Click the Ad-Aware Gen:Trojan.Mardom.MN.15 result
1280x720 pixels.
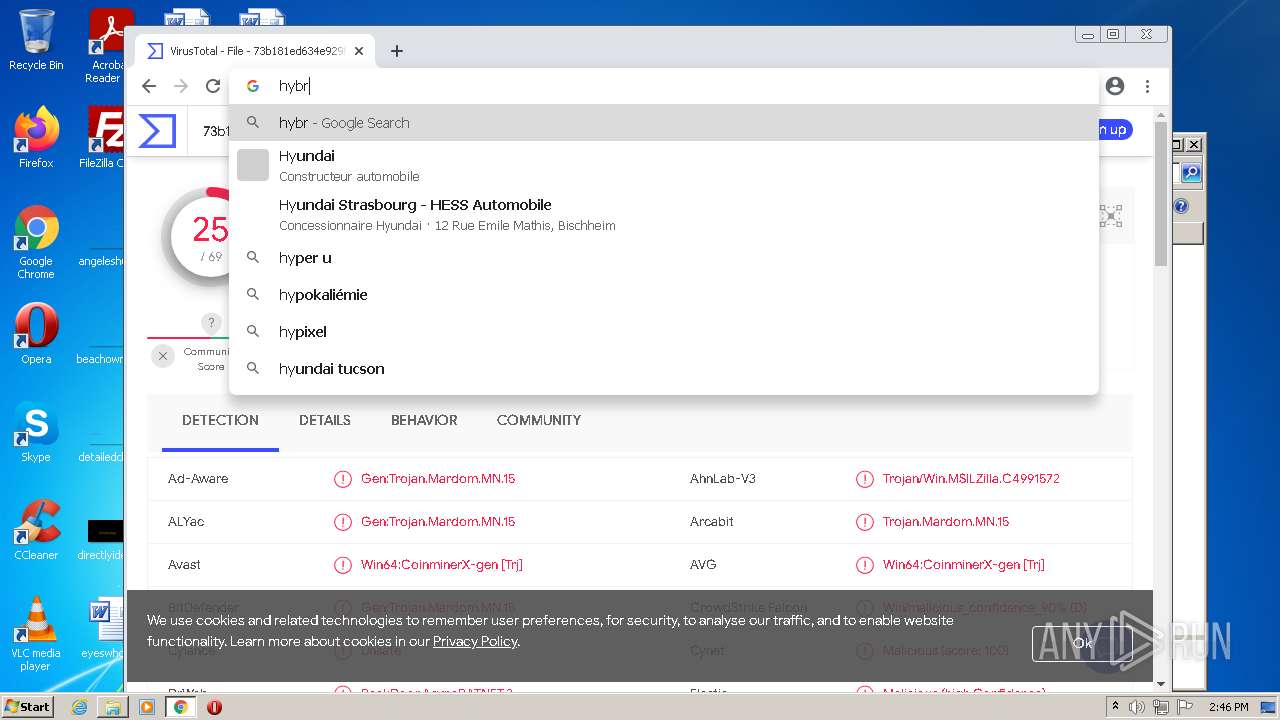pyautogui.click(x=438, y=479)
